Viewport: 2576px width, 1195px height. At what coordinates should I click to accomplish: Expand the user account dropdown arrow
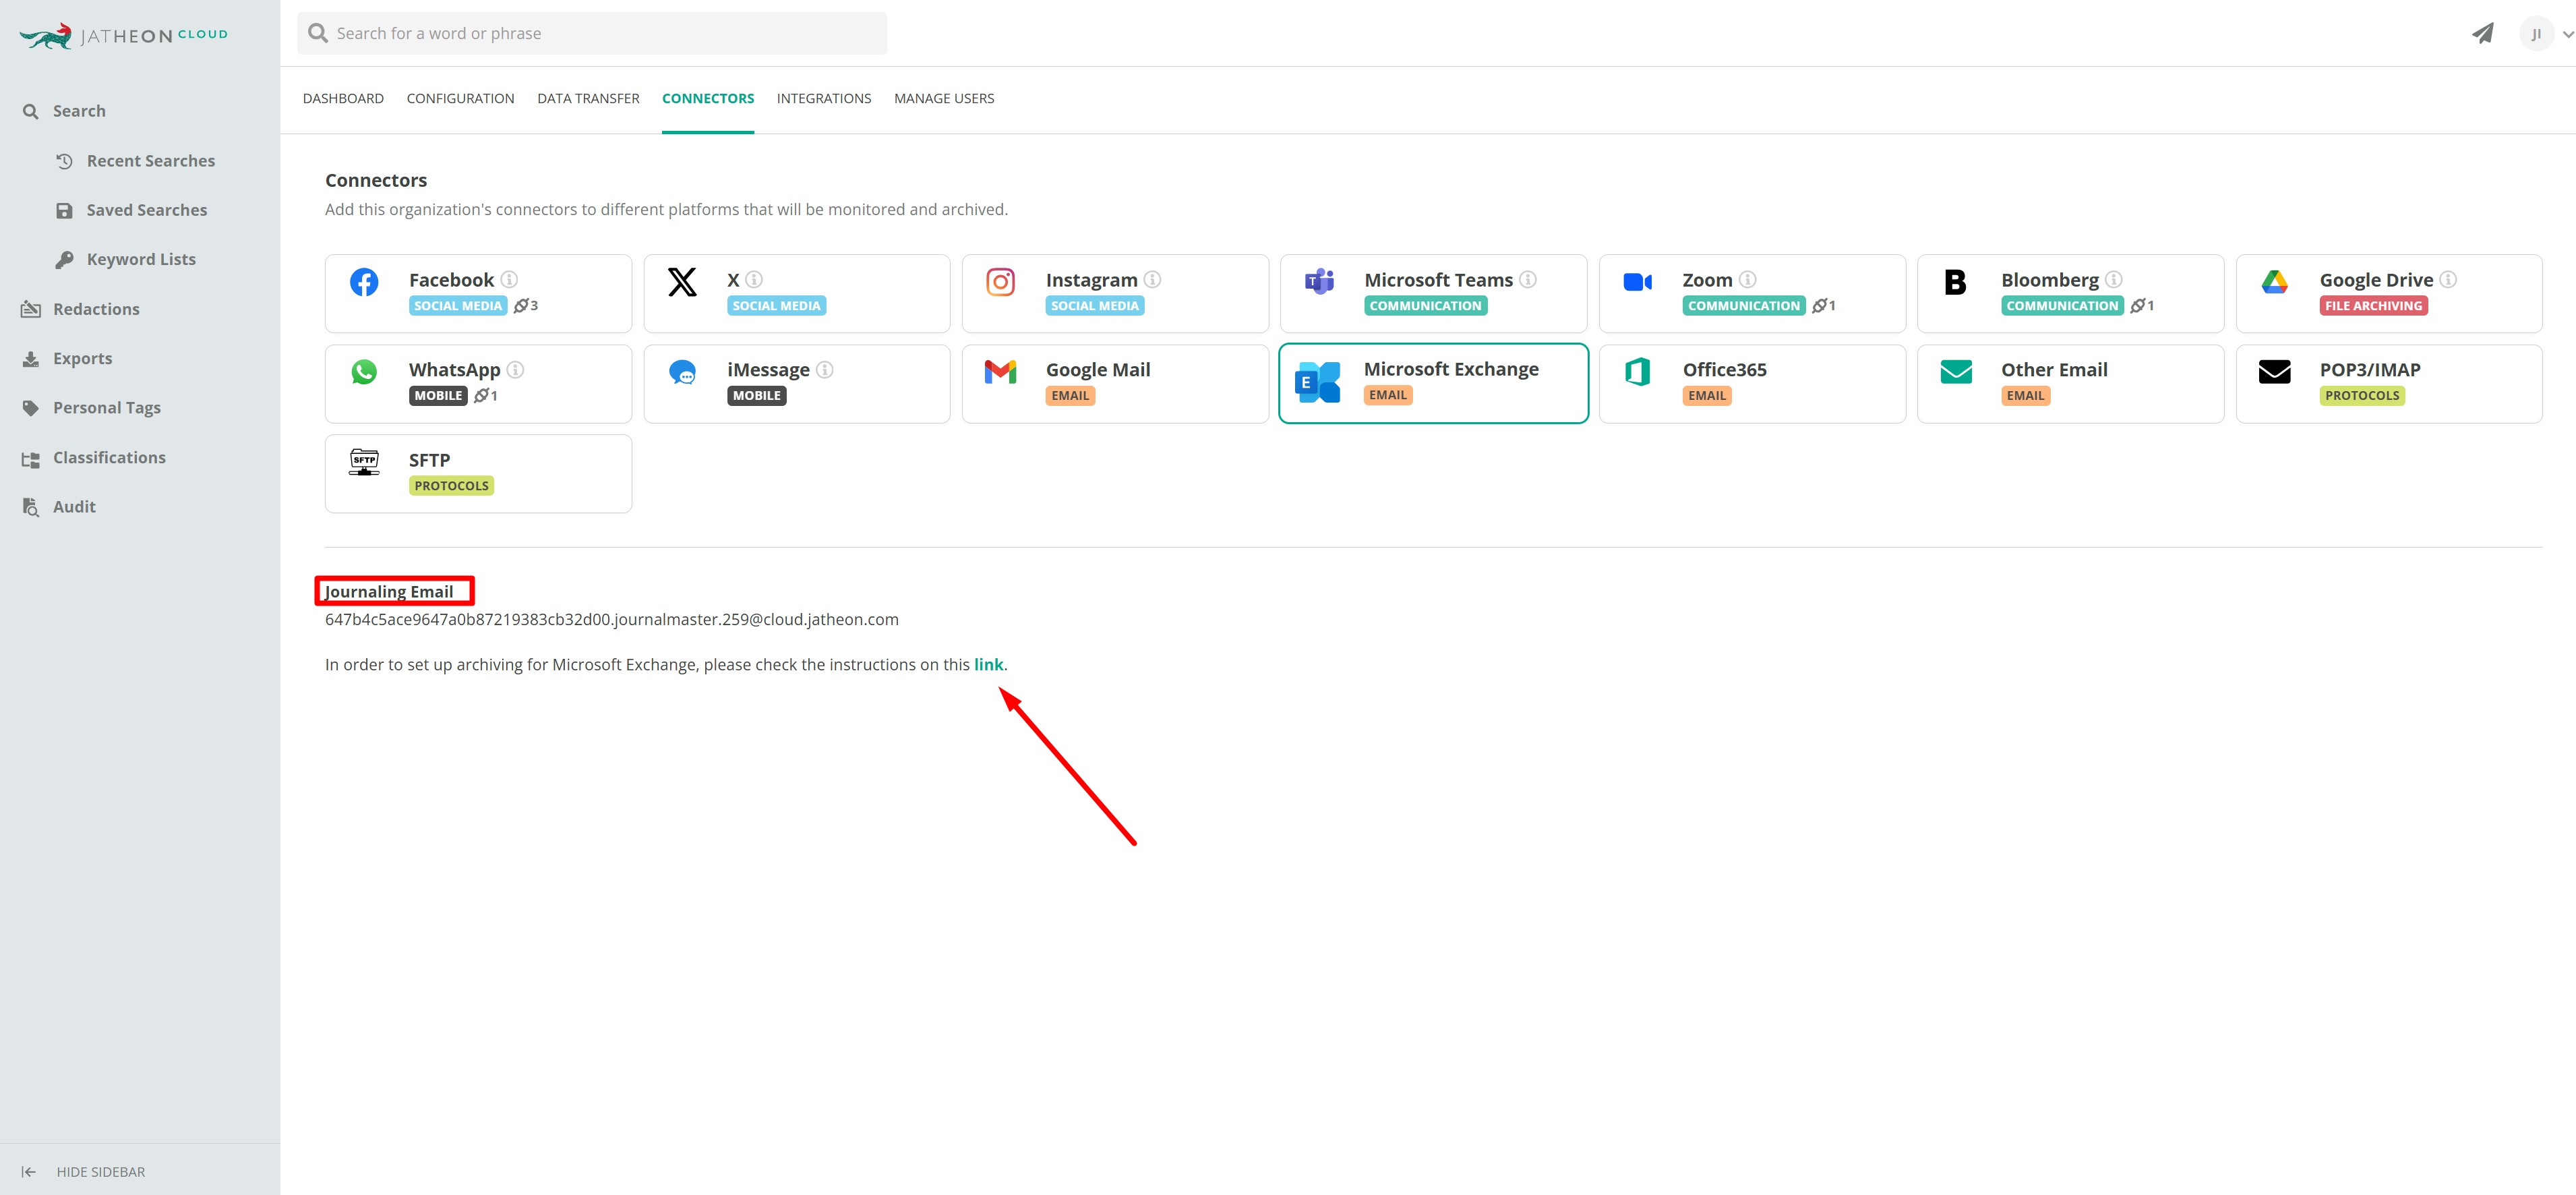pos(2567,34)
